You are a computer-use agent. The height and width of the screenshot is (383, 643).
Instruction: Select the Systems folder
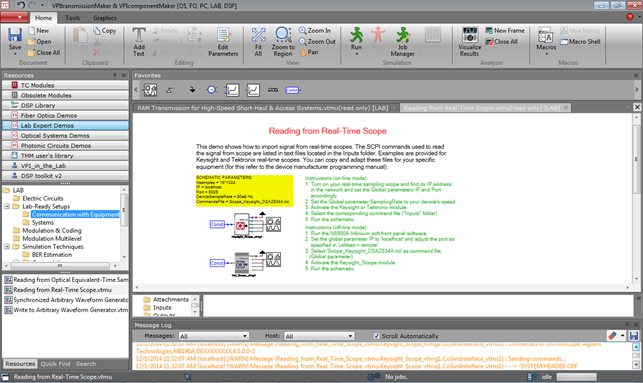pos(43,222)
